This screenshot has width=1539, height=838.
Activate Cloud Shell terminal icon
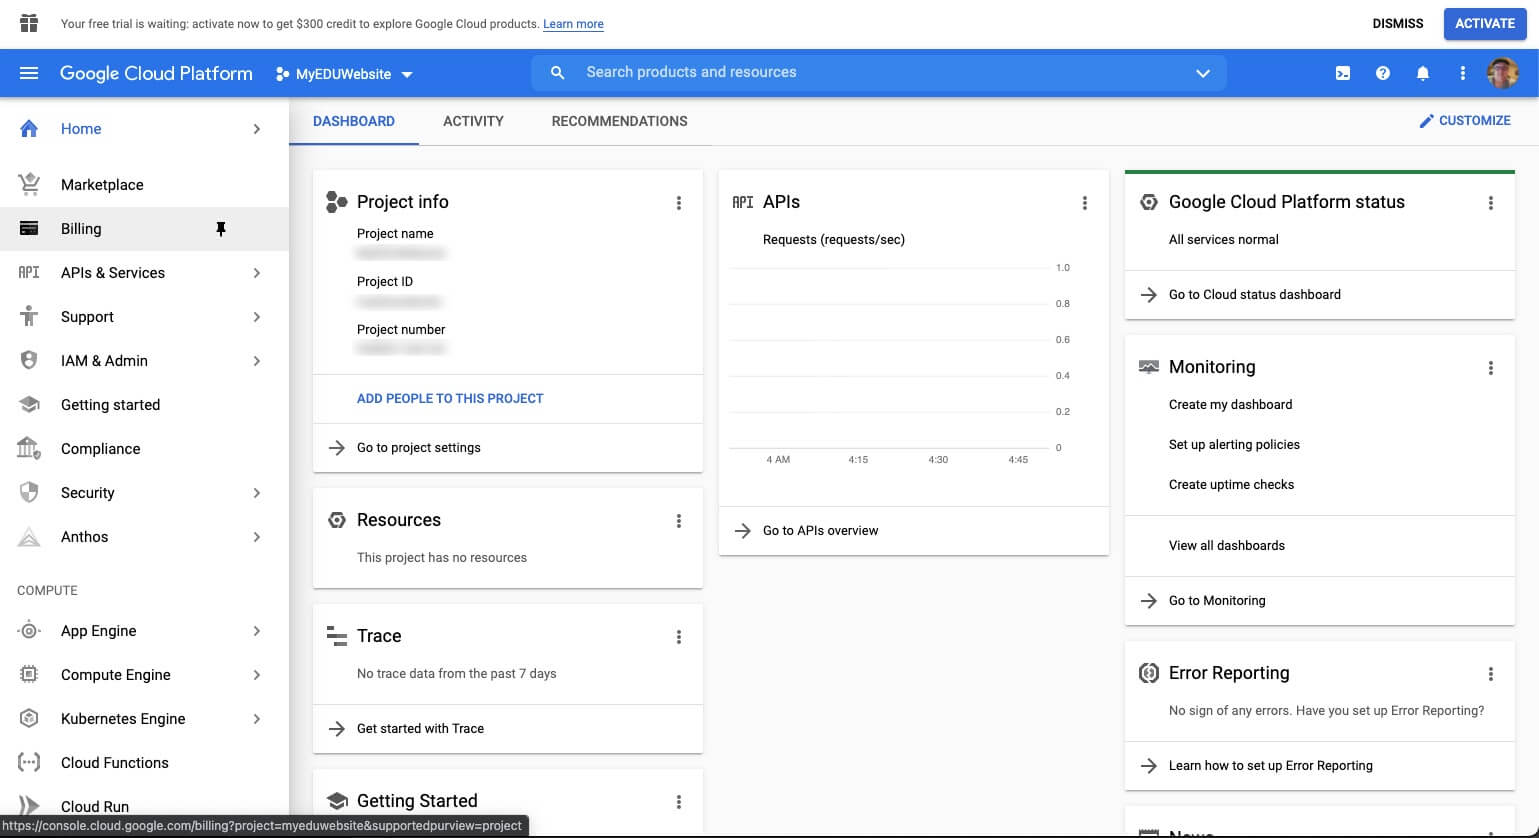[x=1343, y=73]
